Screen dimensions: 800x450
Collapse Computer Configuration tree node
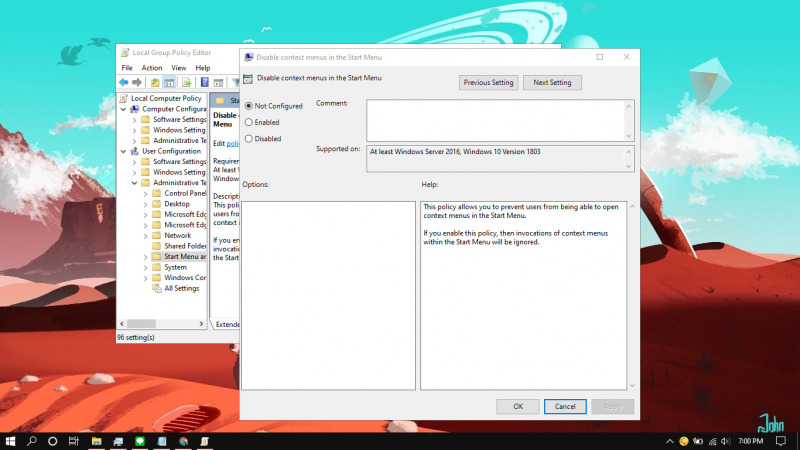click(x=123, y=109)
